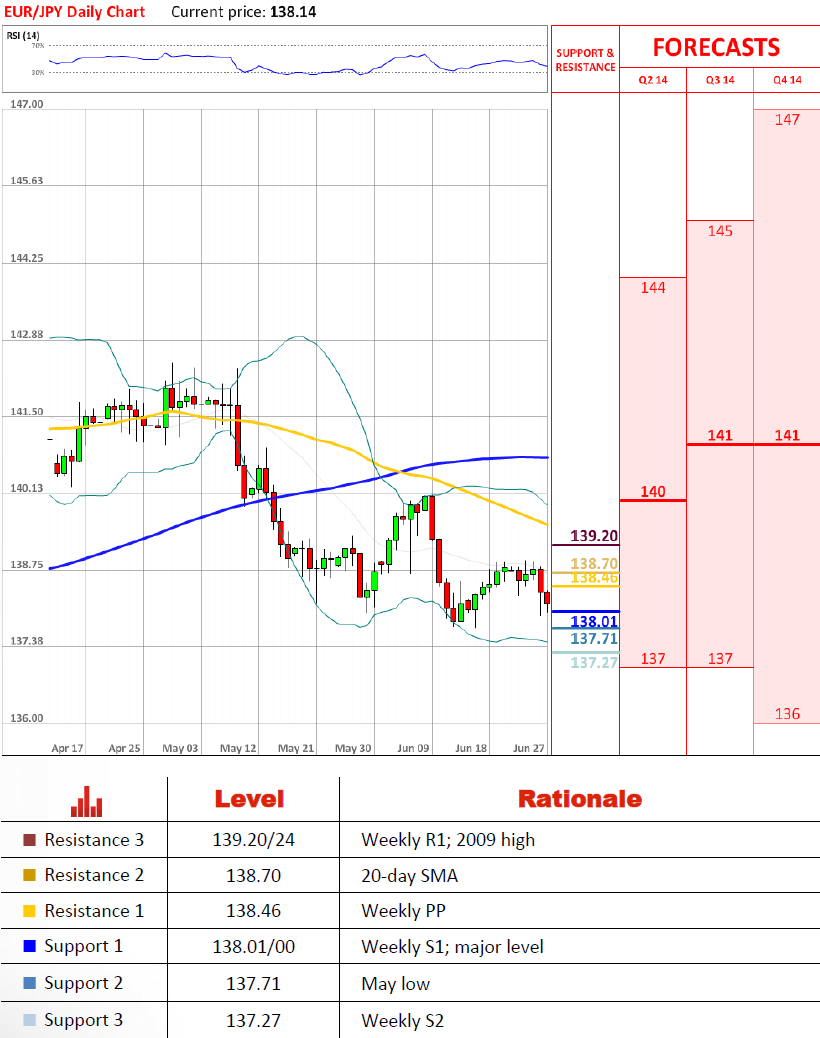This screenshot has width=820, height=1038.
Task: Click the 140.13 price axis label
Action: click(x=26, y=489)
